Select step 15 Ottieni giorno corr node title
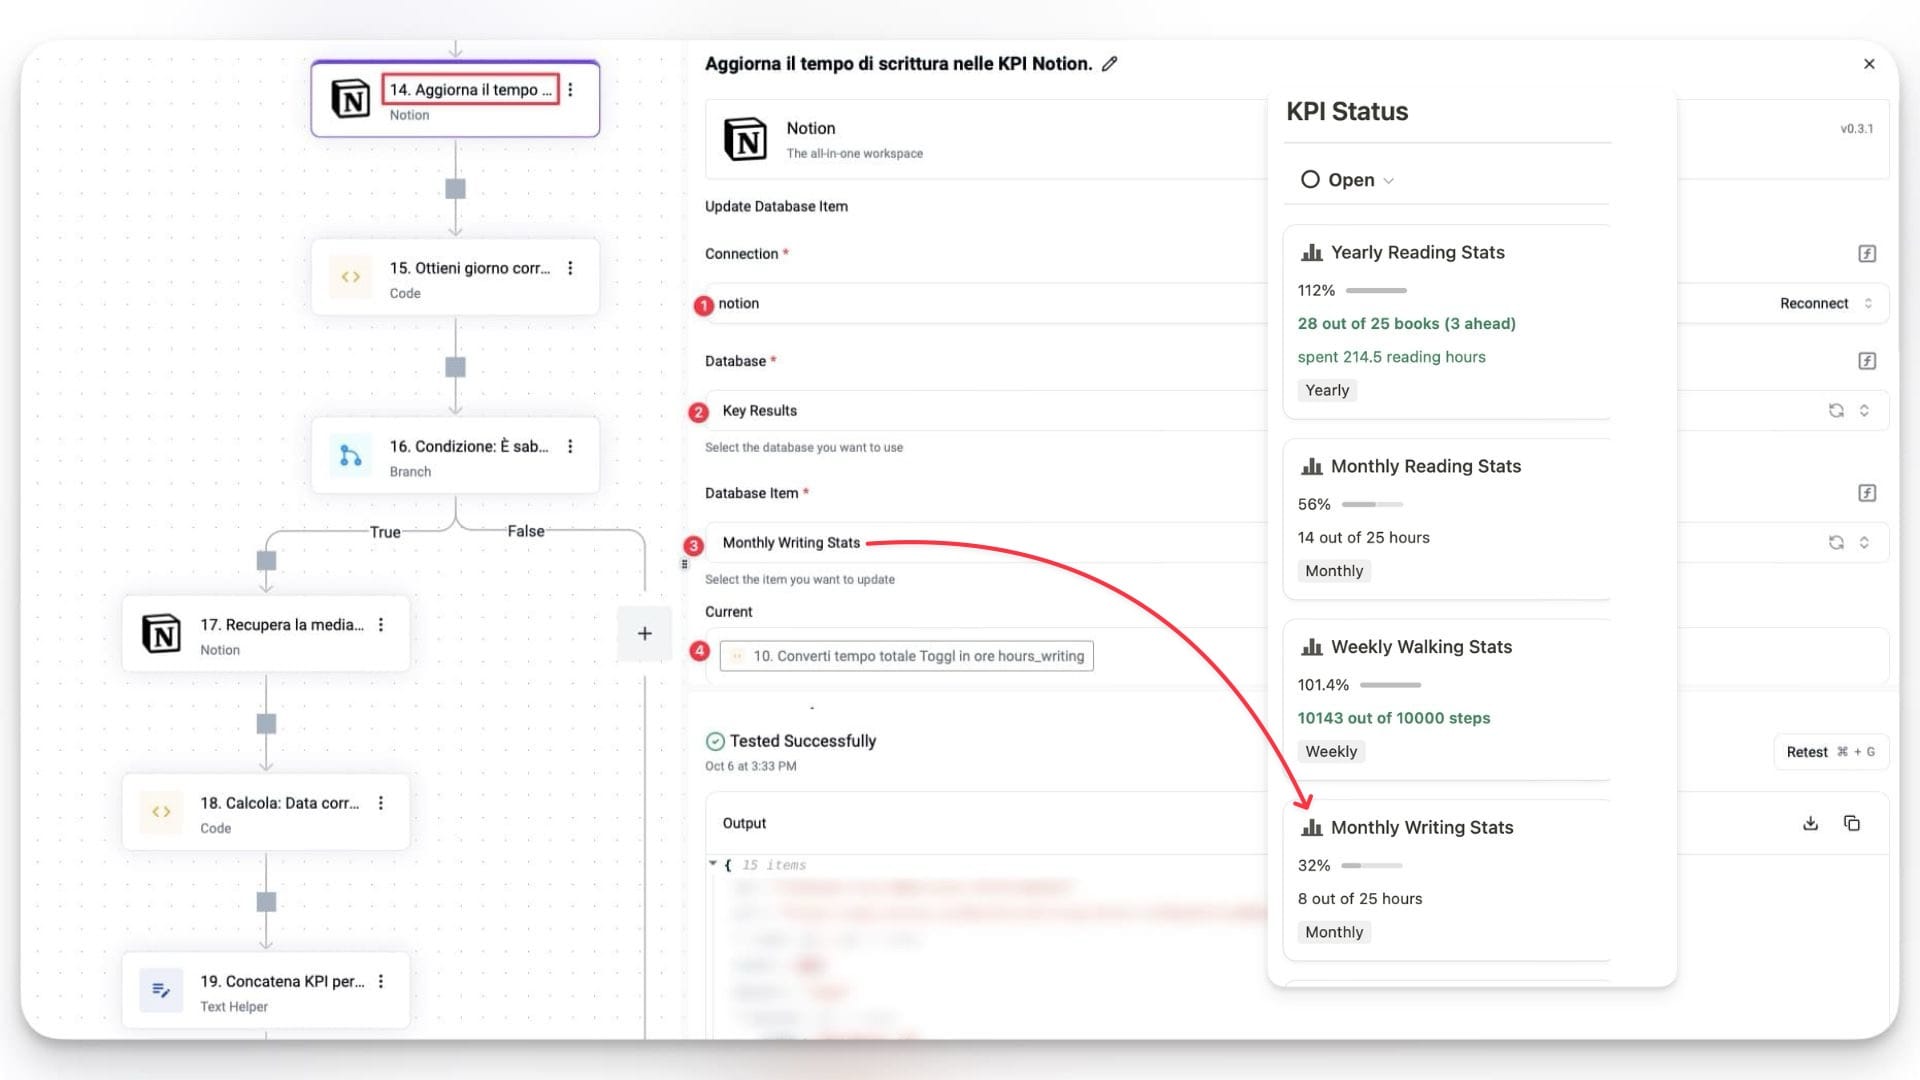 coord(469,268)
